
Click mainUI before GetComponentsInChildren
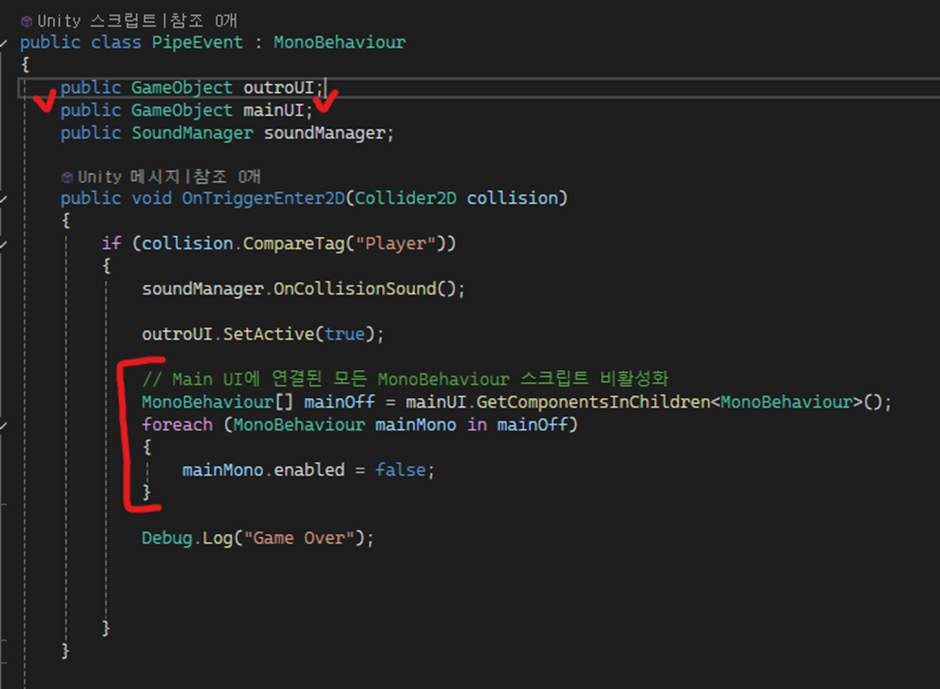pyautogui.click(x=436, y=402)
